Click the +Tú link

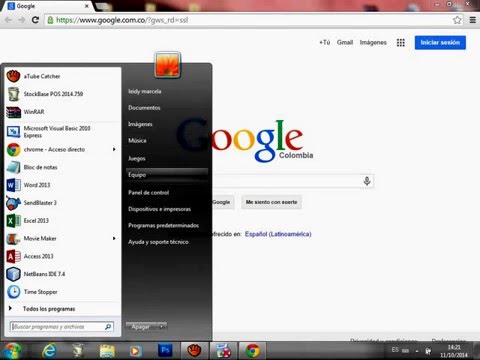point(325,42)
